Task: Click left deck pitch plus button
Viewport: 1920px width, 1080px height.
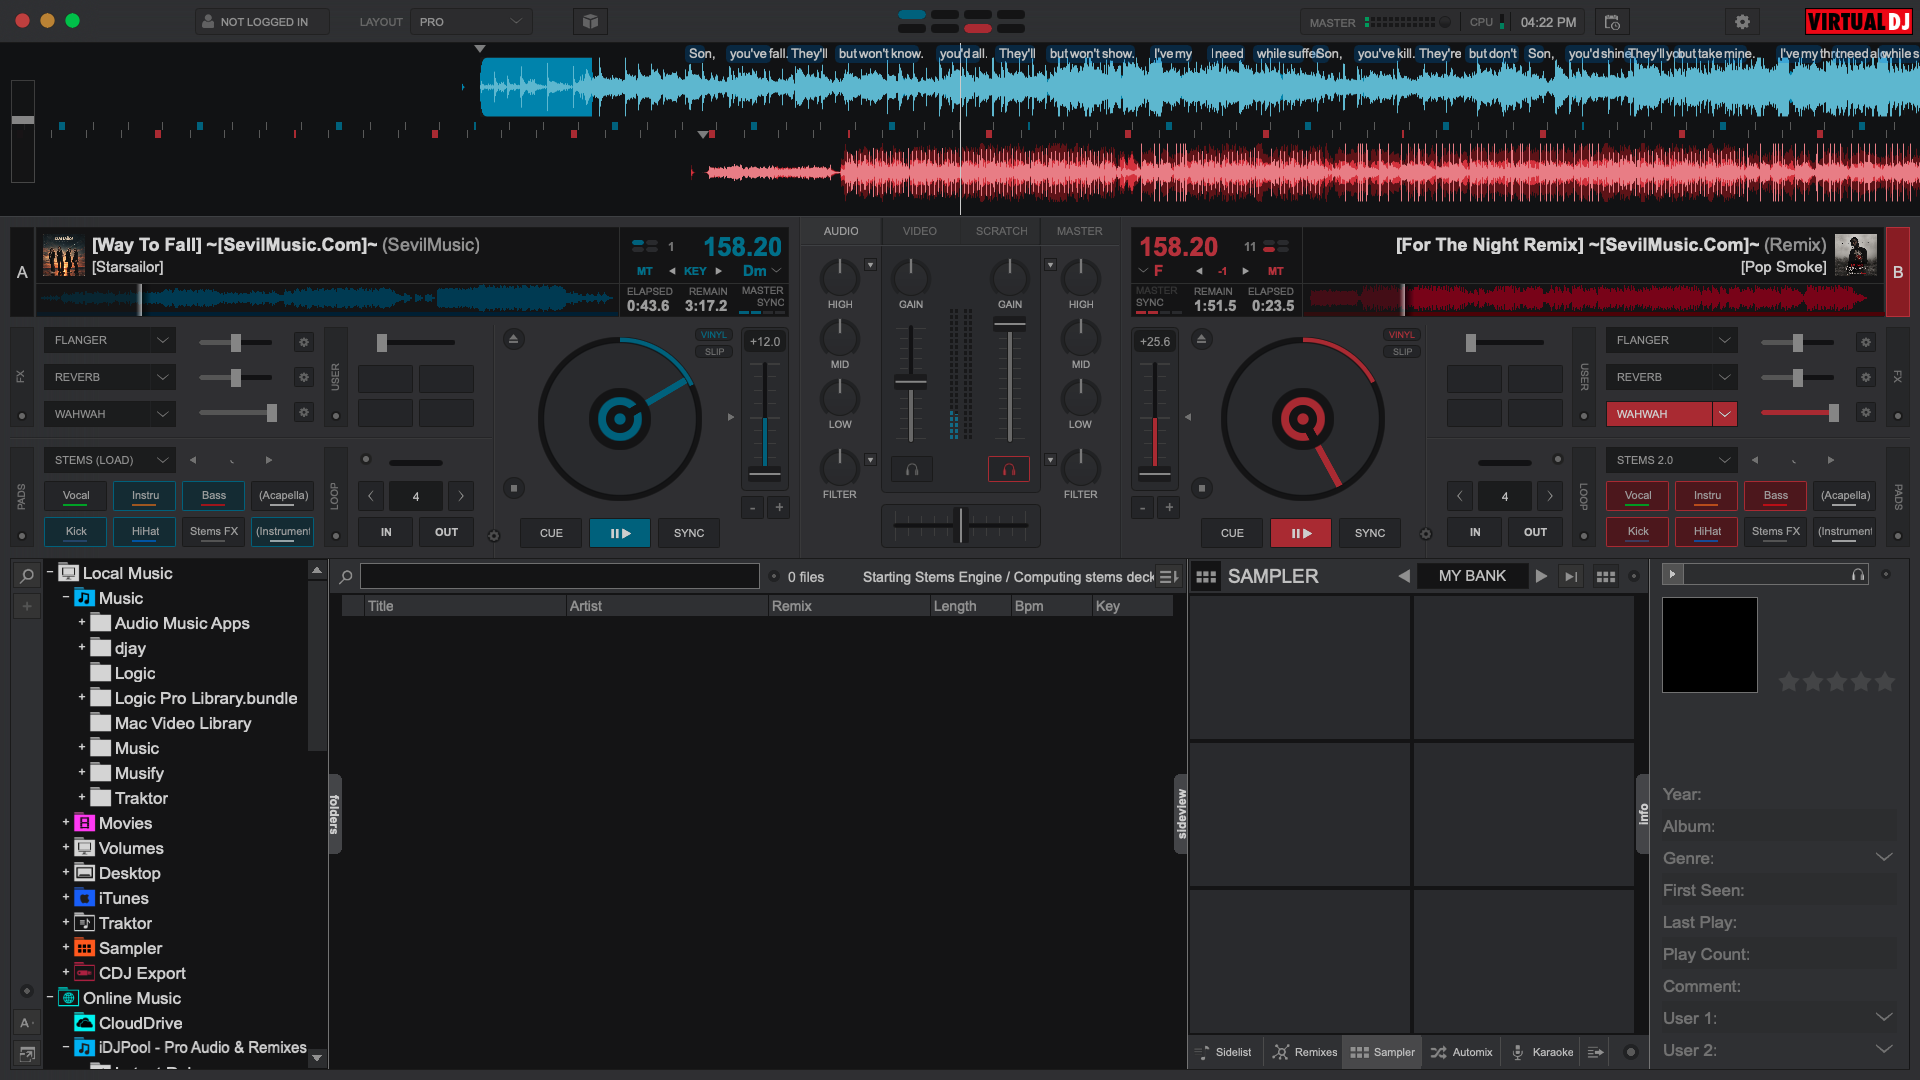Action: [x=779, y=508]
